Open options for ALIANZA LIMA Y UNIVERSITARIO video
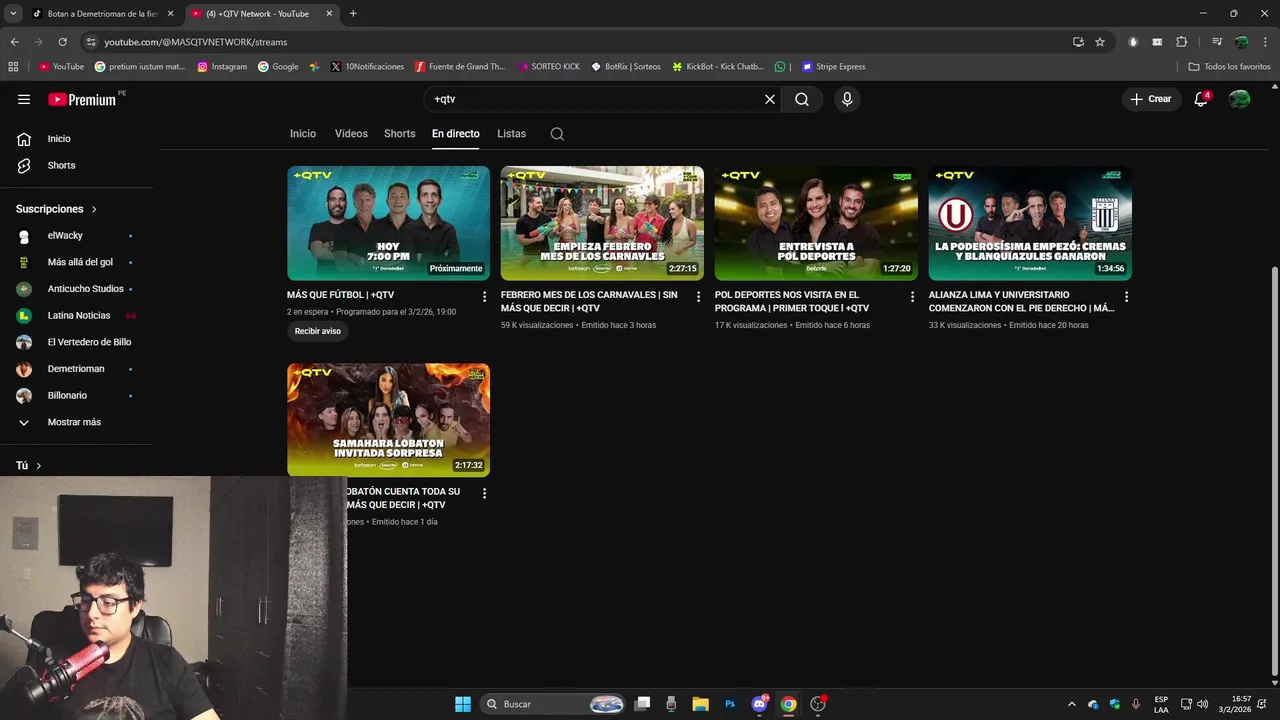1280x720 pixels. pos(1126,297)
